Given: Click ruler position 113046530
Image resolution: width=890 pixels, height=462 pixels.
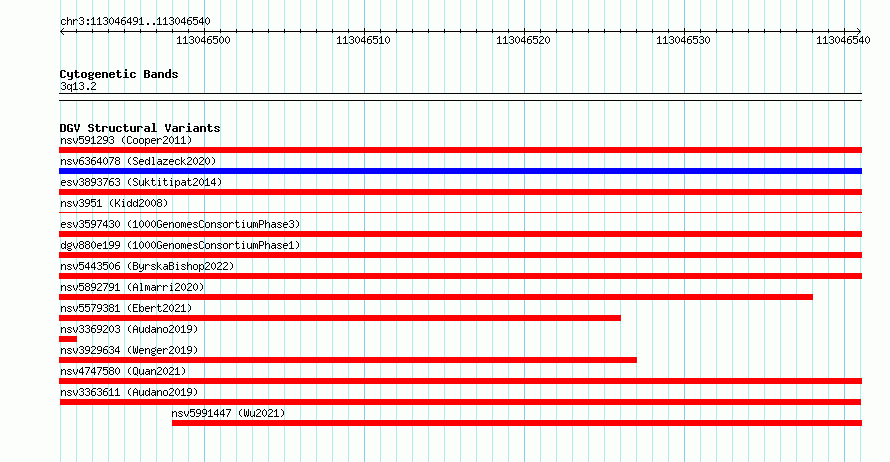Looking at the screenshot, I should [x=683, y=40].
